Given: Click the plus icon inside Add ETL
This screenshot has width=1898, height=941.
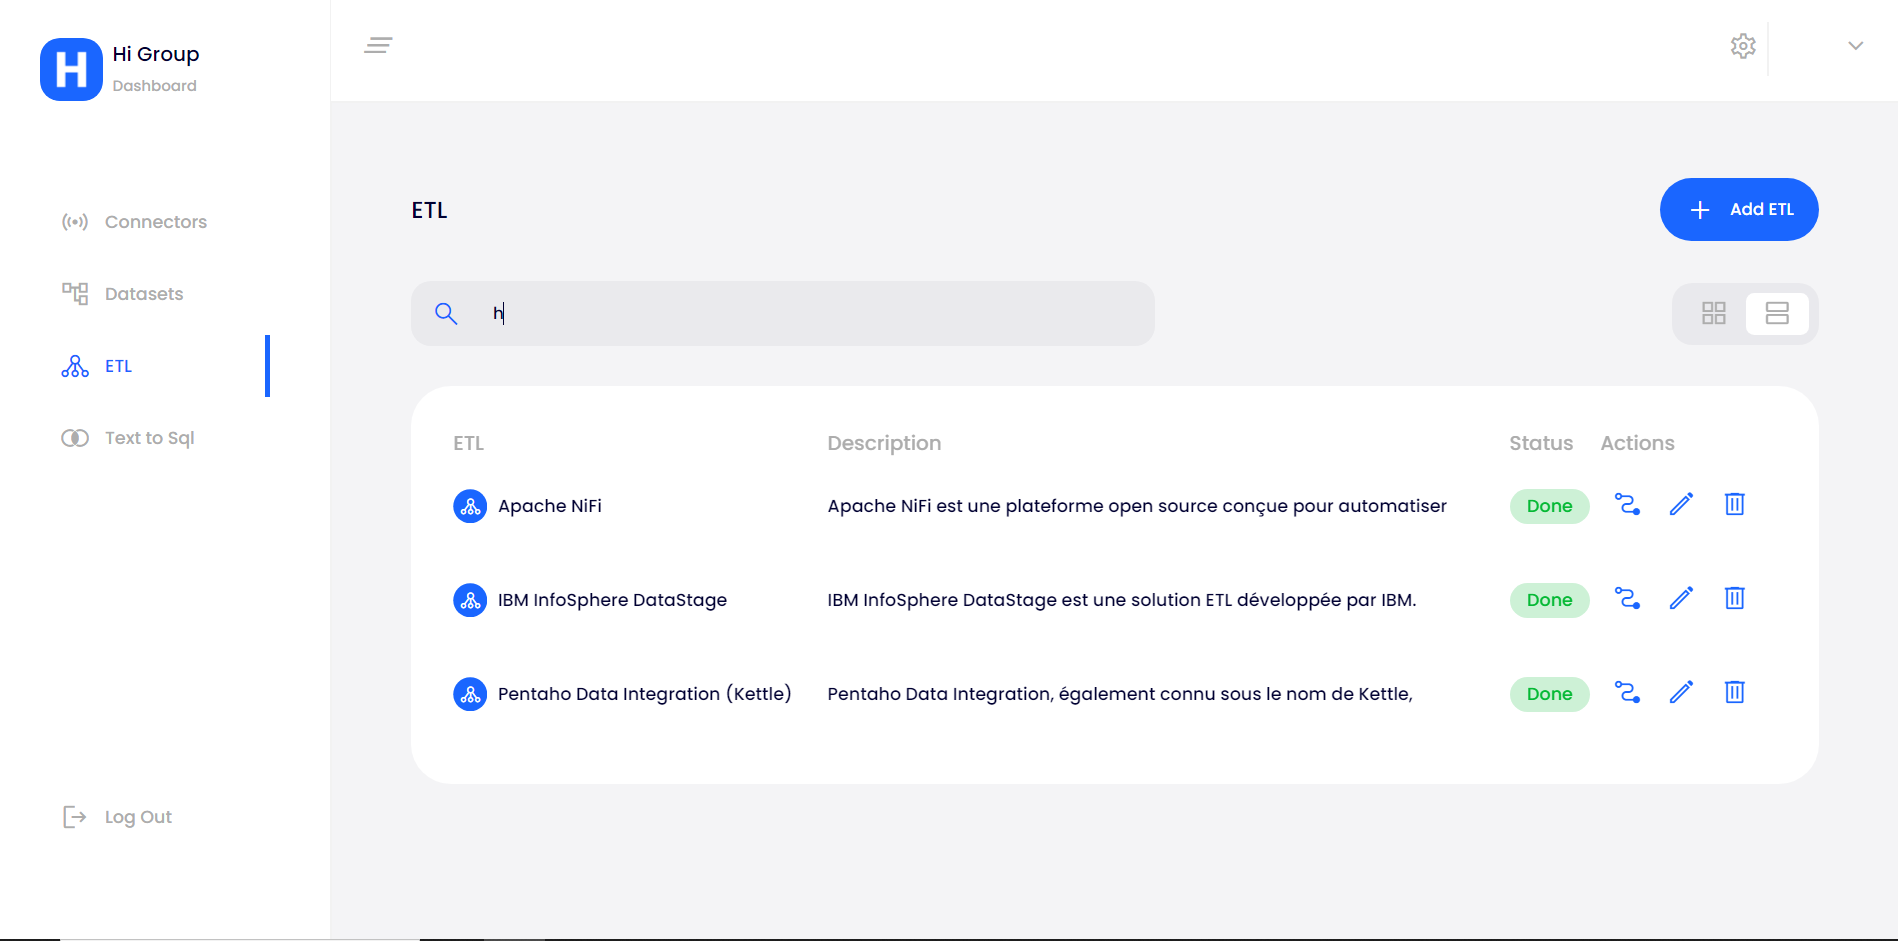Looking at the screenshot, I should [x=1699, y=210].
